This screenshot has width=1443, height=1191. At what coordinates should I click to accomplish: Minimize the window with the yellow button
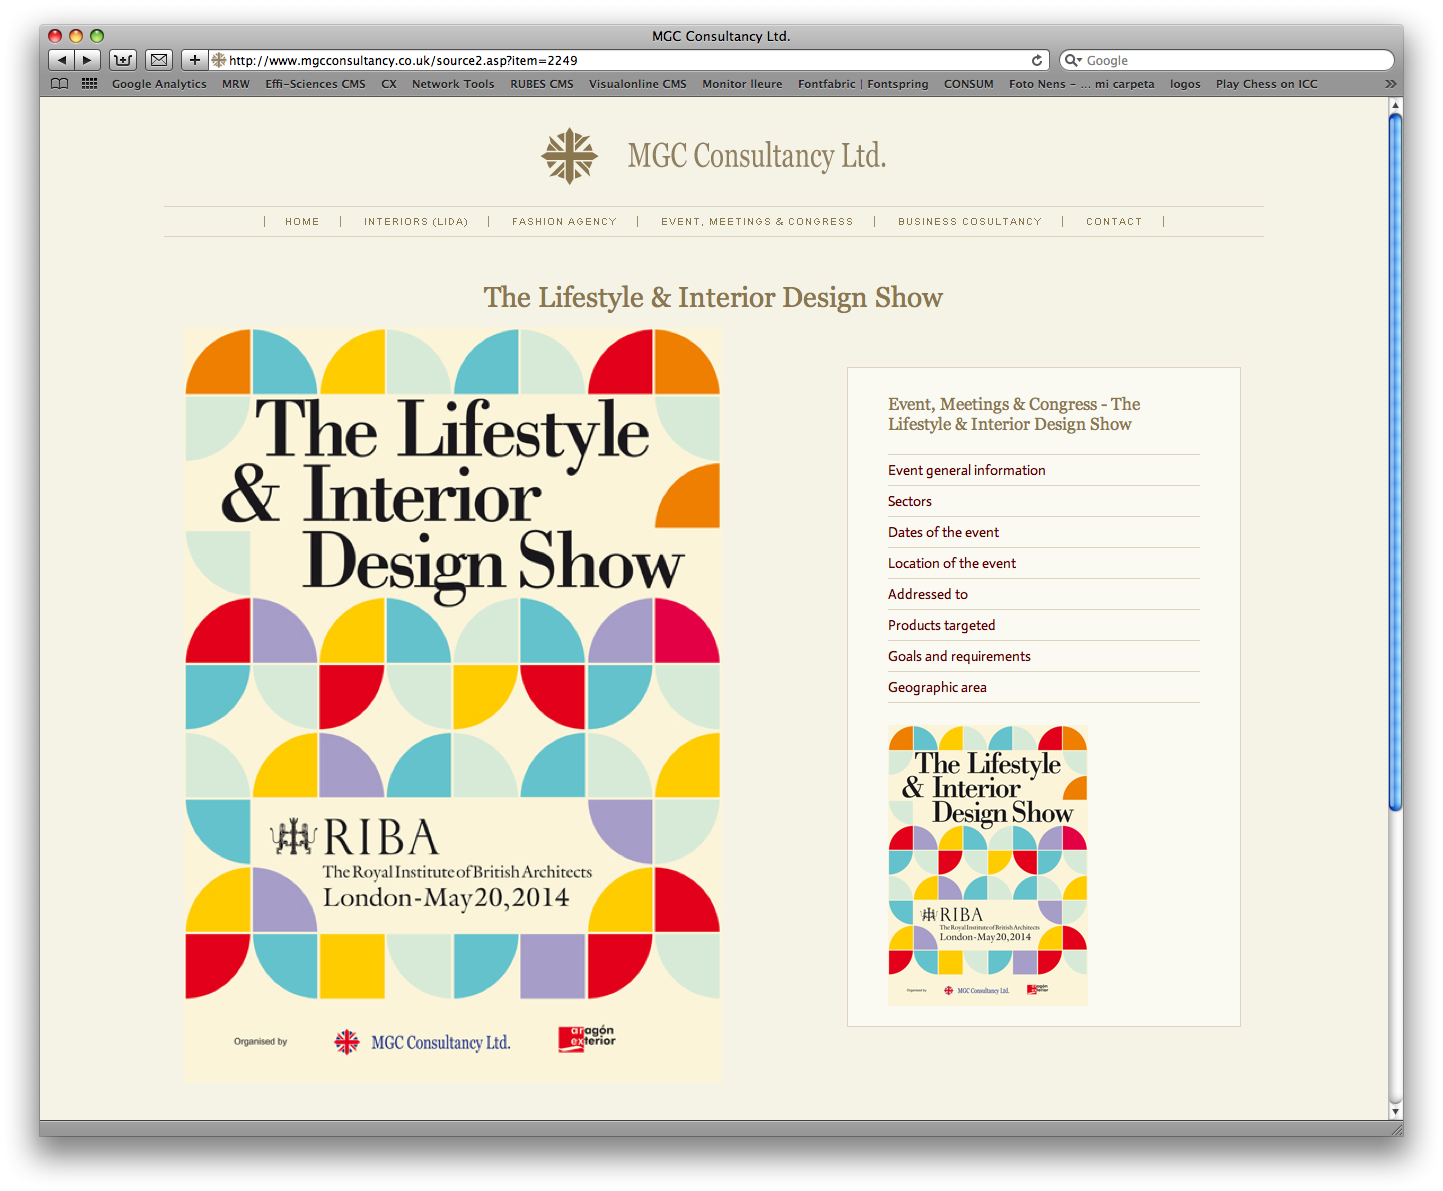click(x=76, y=36)
